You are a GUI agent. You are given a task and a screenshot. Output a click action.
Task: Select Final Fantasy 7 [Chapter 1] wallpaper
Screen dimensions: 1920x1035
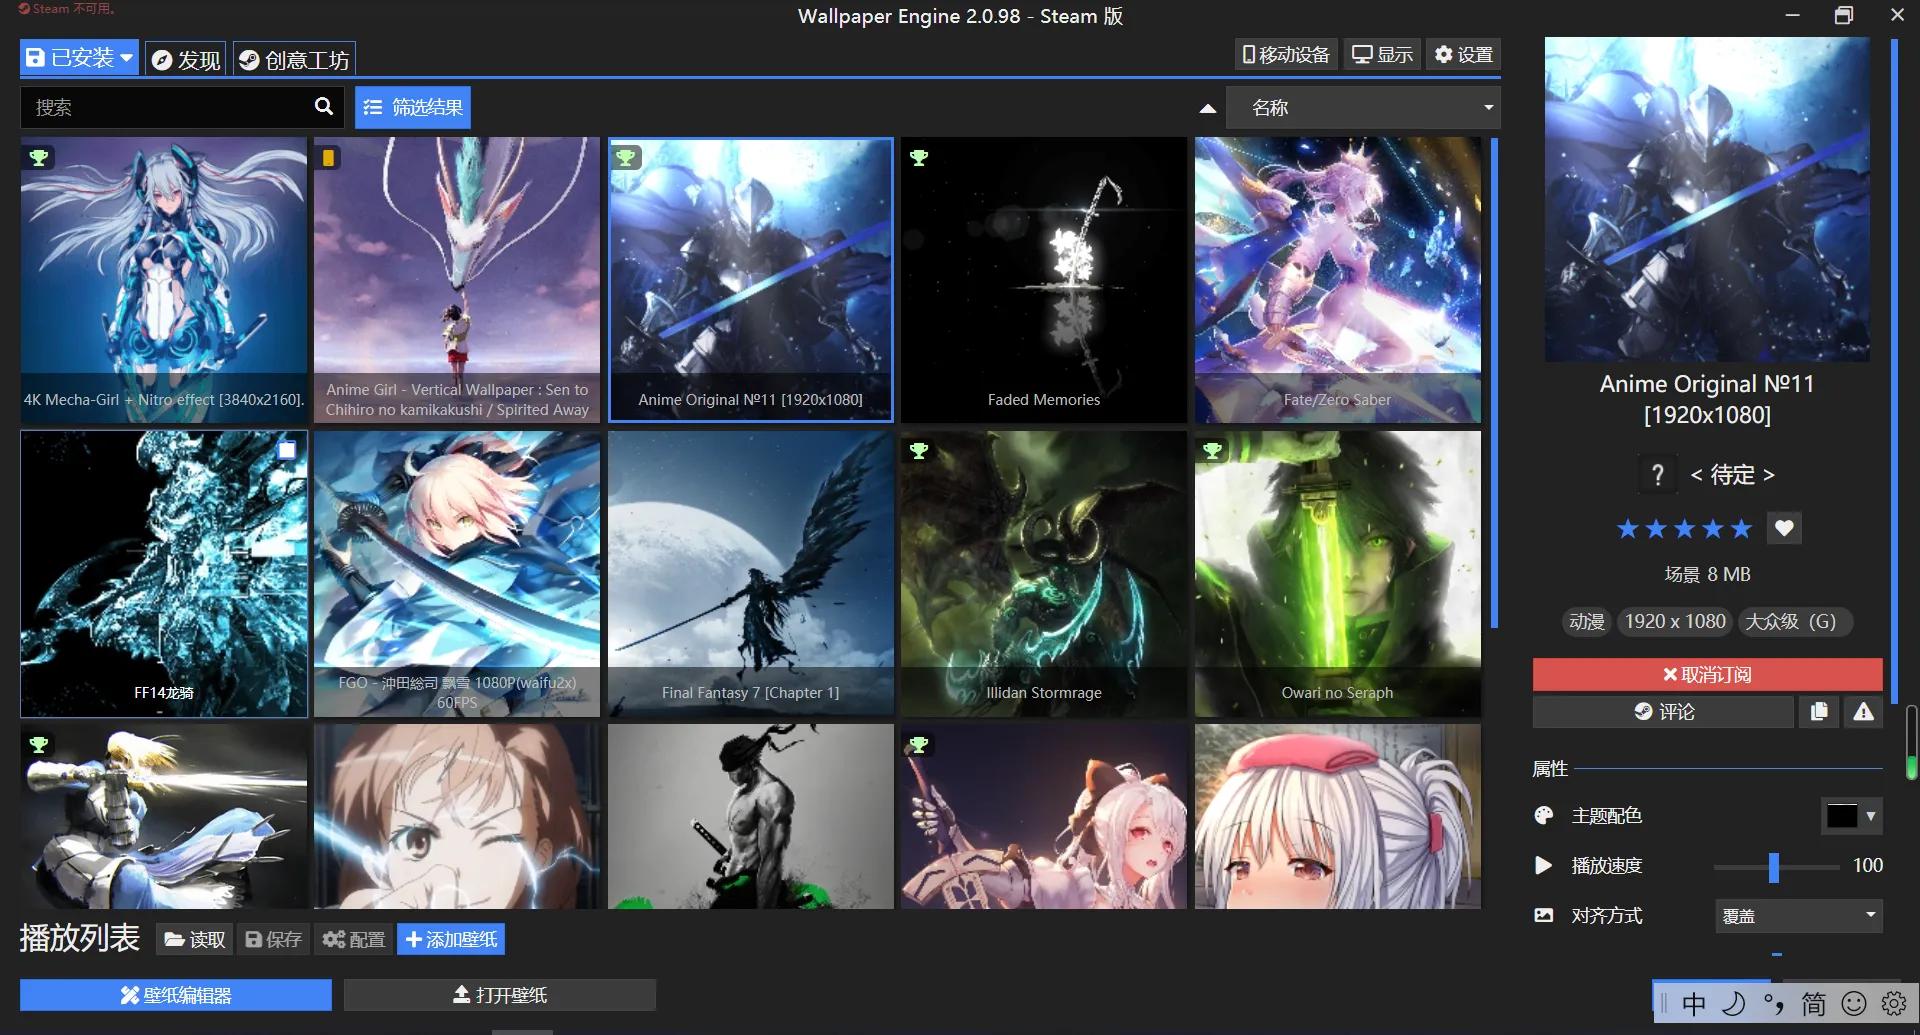[751, 574]
